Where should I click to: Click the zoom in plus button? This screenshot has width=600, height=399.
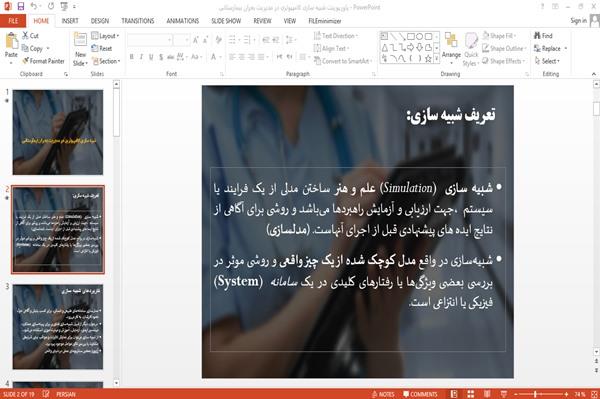coord(566,394)
